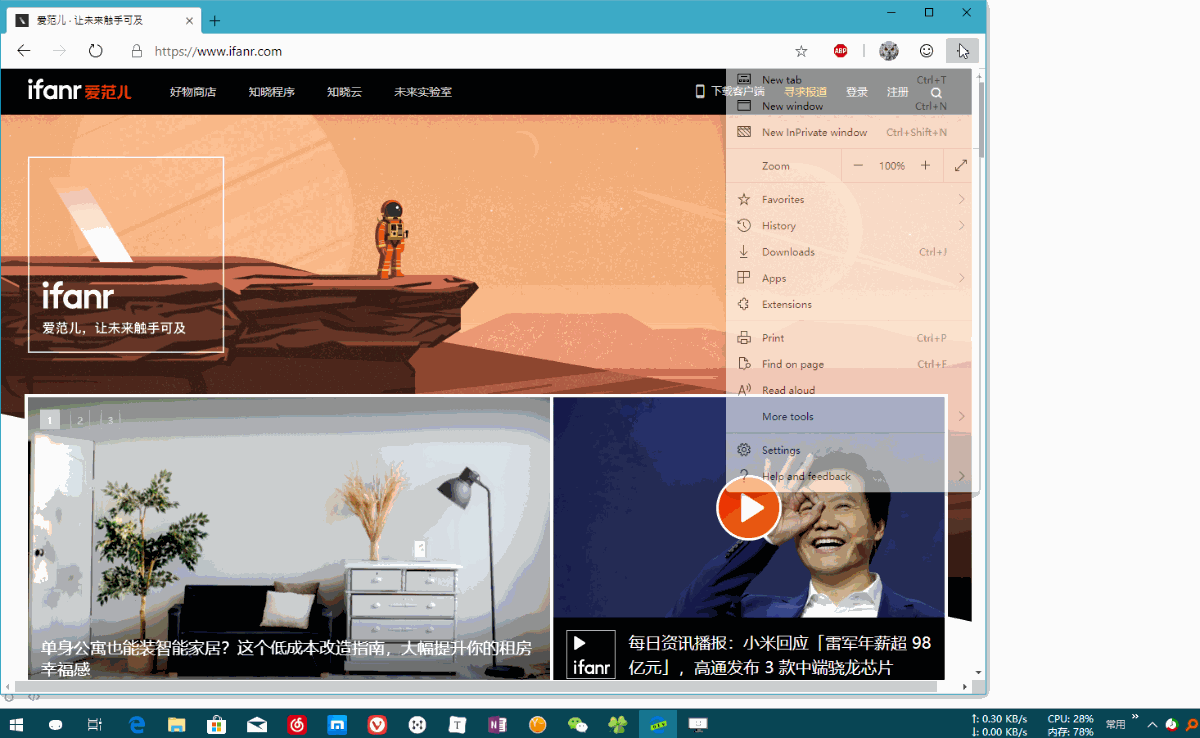1200x738 pixels.
Task: Open the Windows Start menu
Action: (x=17, y=724)
